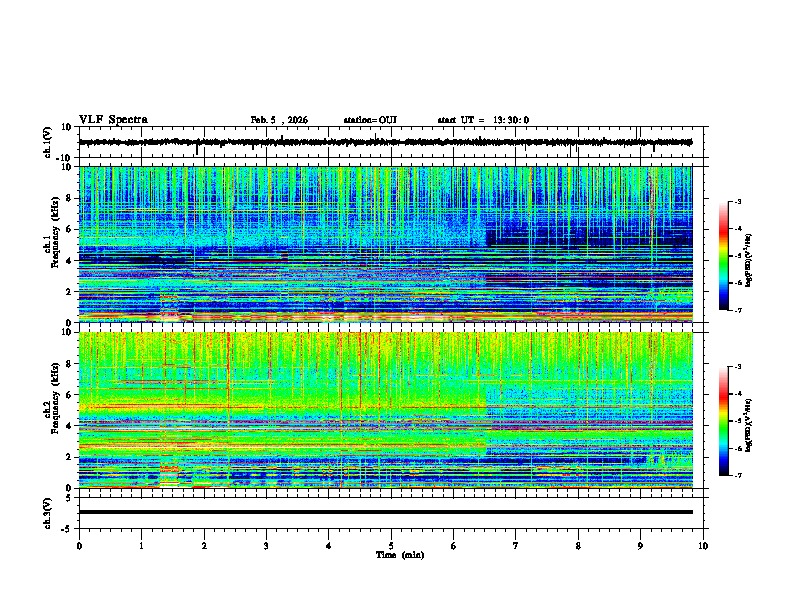
Task: Click the time axis tick label '9'
Action: coord(640,546)
